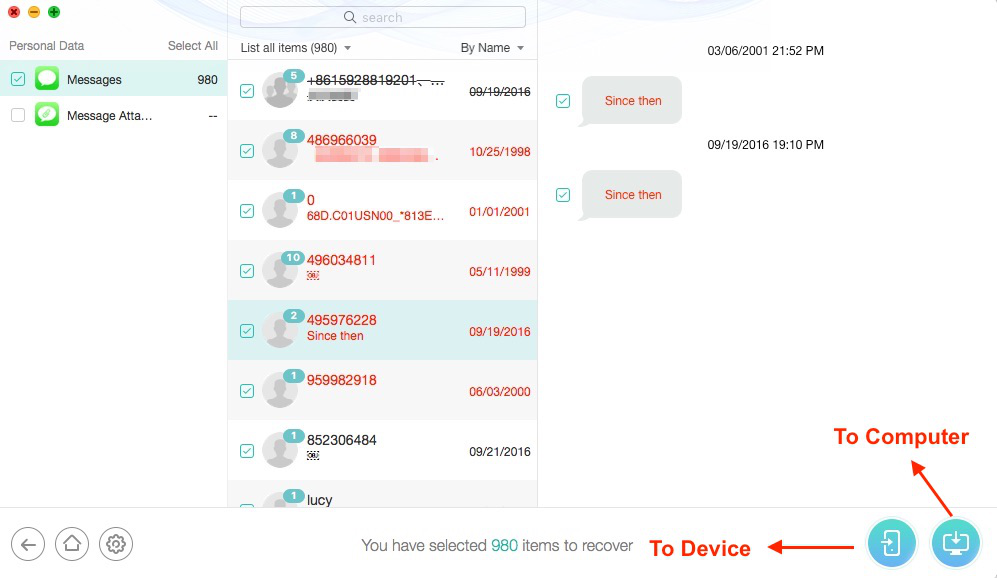Click avatar of contact 486966039
The height and width of the screenshot is (578, 997).
(280, 151)
